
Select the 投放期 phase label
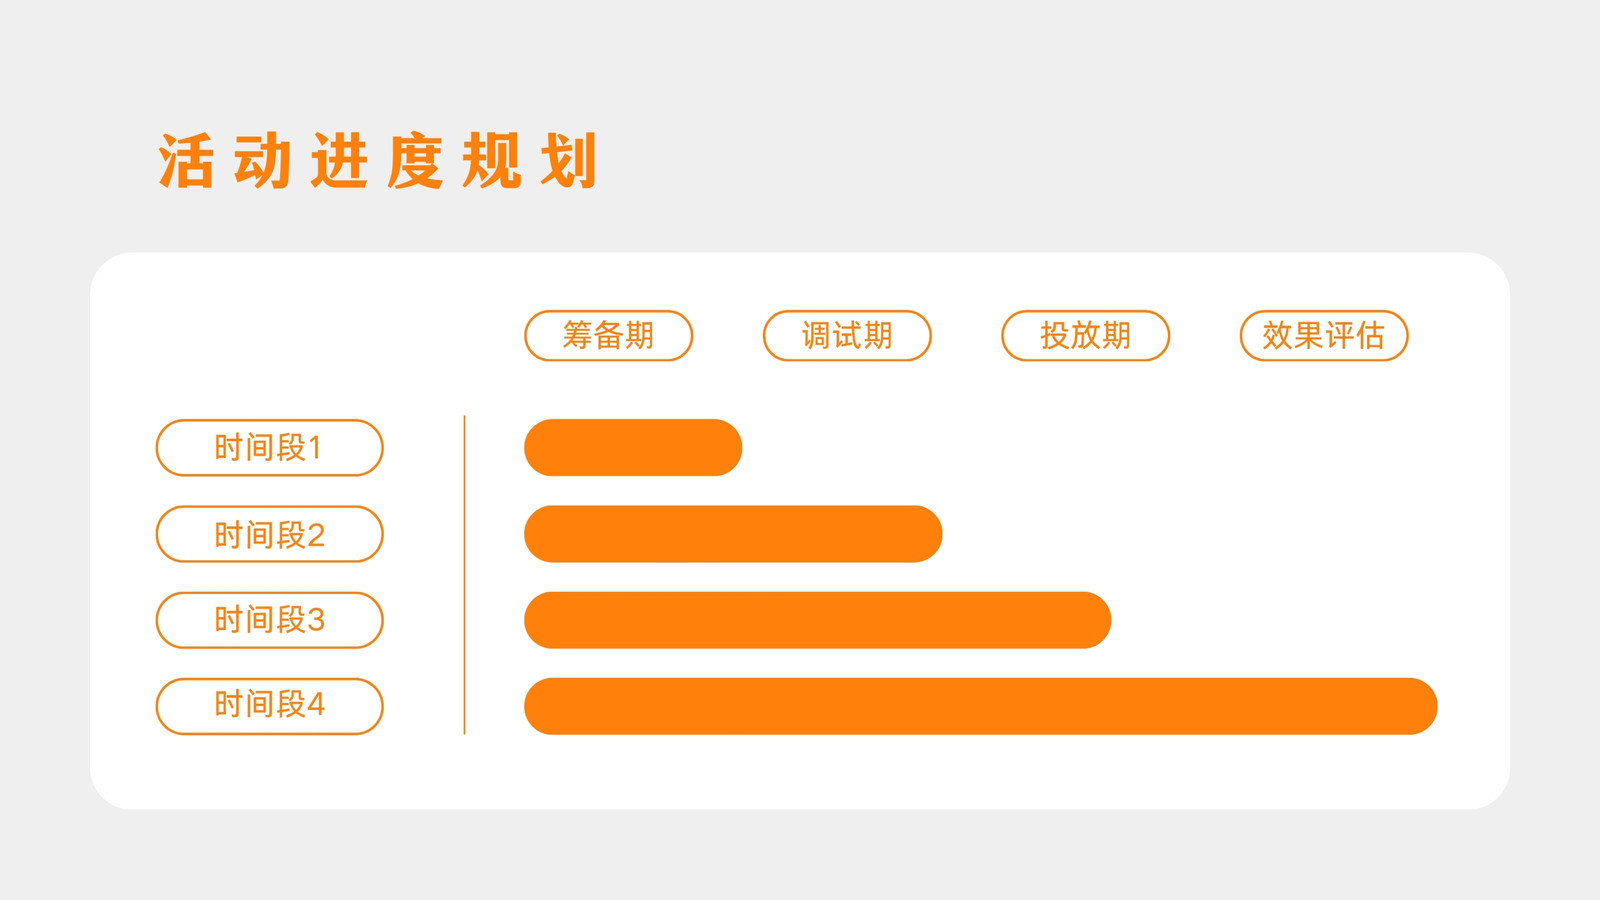click(1085, 336)
